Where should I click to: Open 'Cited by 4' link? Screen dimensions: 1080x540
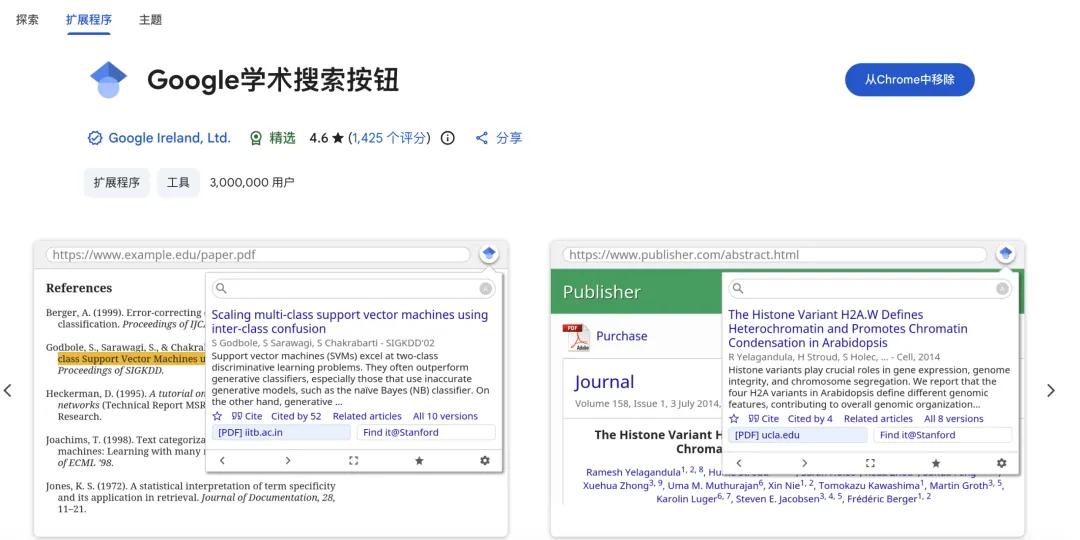(810, 419)
